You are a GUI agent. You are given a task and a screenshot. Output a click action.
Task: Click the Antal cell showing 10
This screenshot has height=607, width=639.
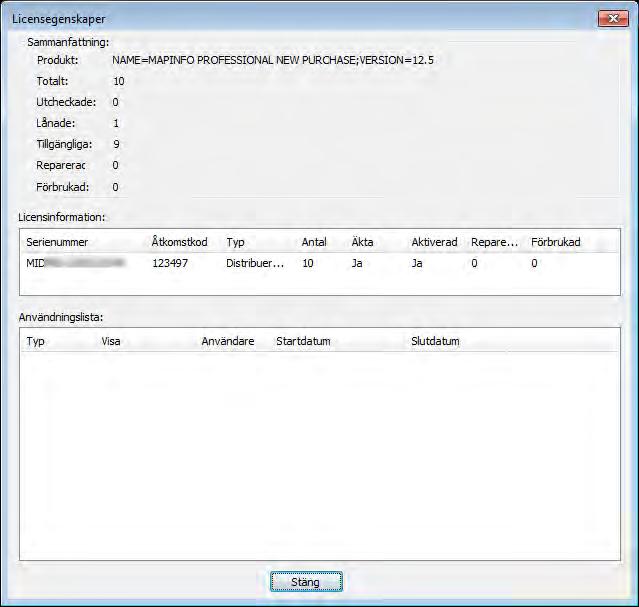(308, 263)
